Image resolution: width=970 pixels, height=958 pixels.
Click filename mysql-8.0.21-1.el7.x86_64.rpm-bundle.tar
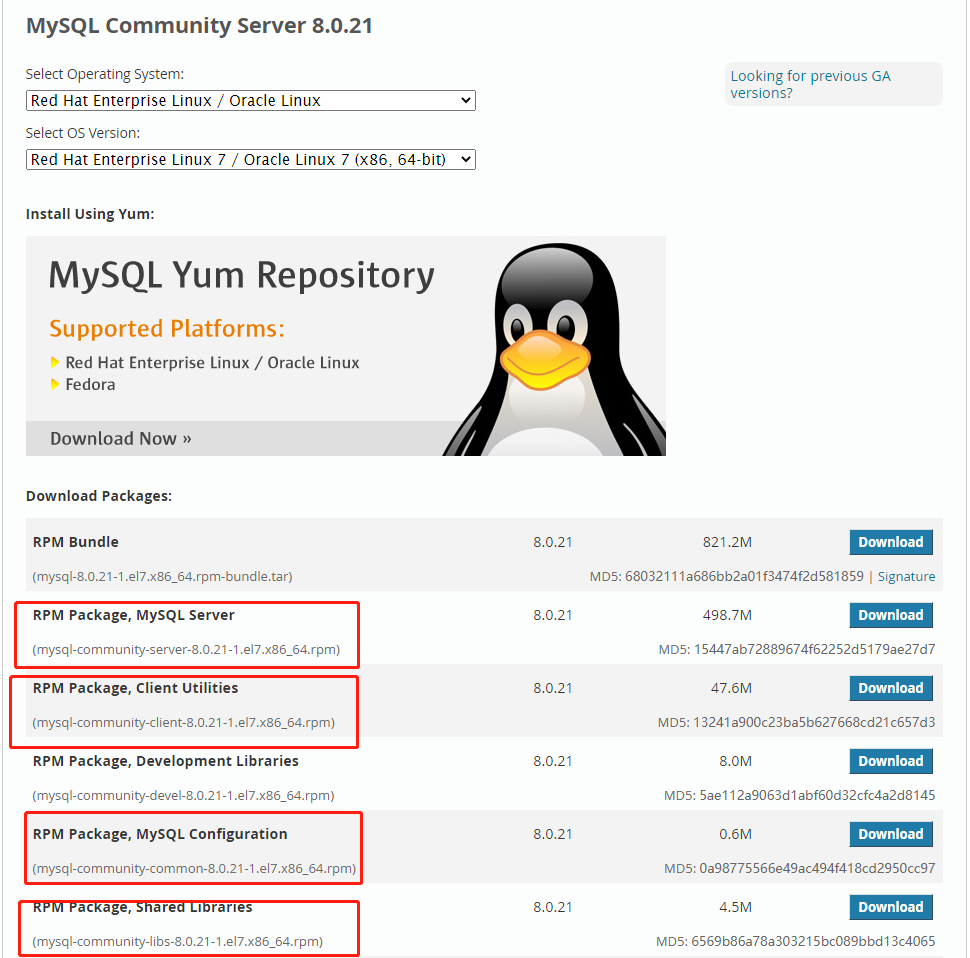[162, 576]
